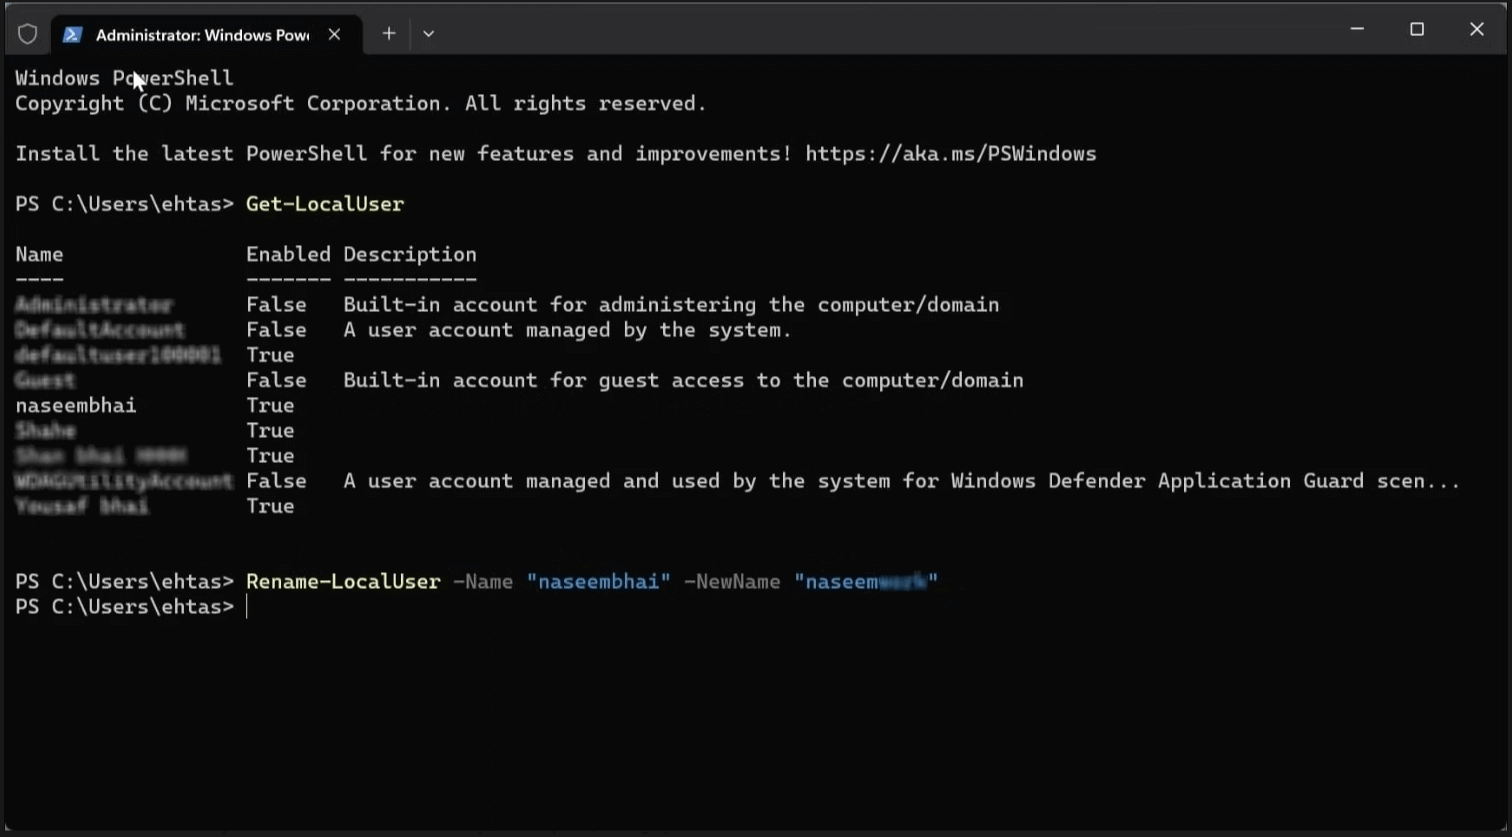This screenshot has height=837, width=1512.
Task: Click the Rename-LocalUser command text
Action: click(343, 581)
